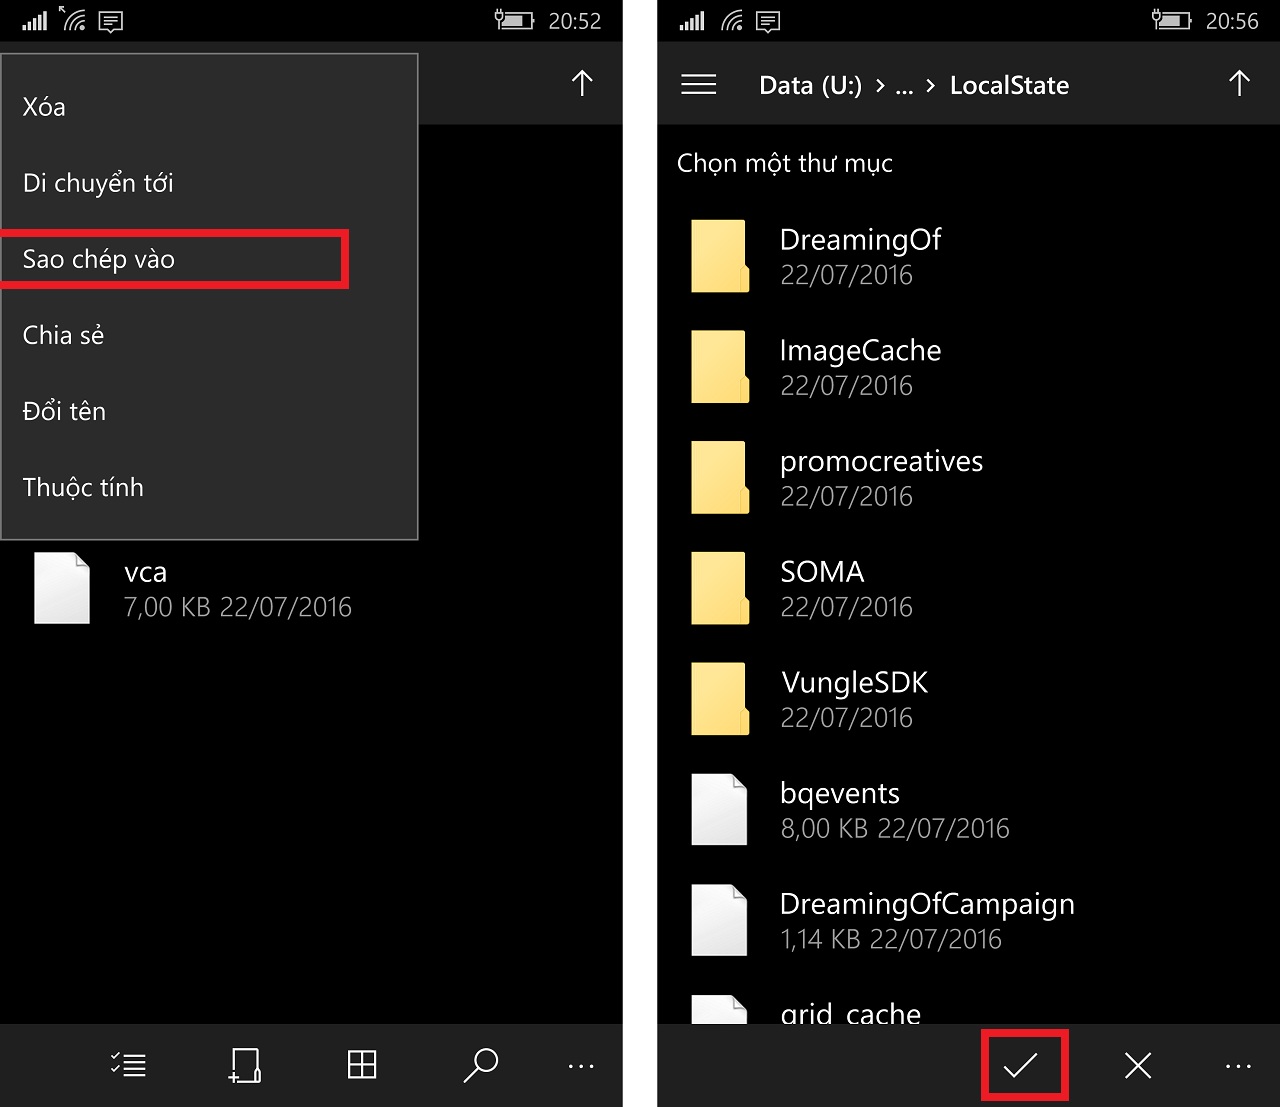Click the Wi-Fi icon in right status bar
Screen dimensions: 1280x1107
coord(730,19)
